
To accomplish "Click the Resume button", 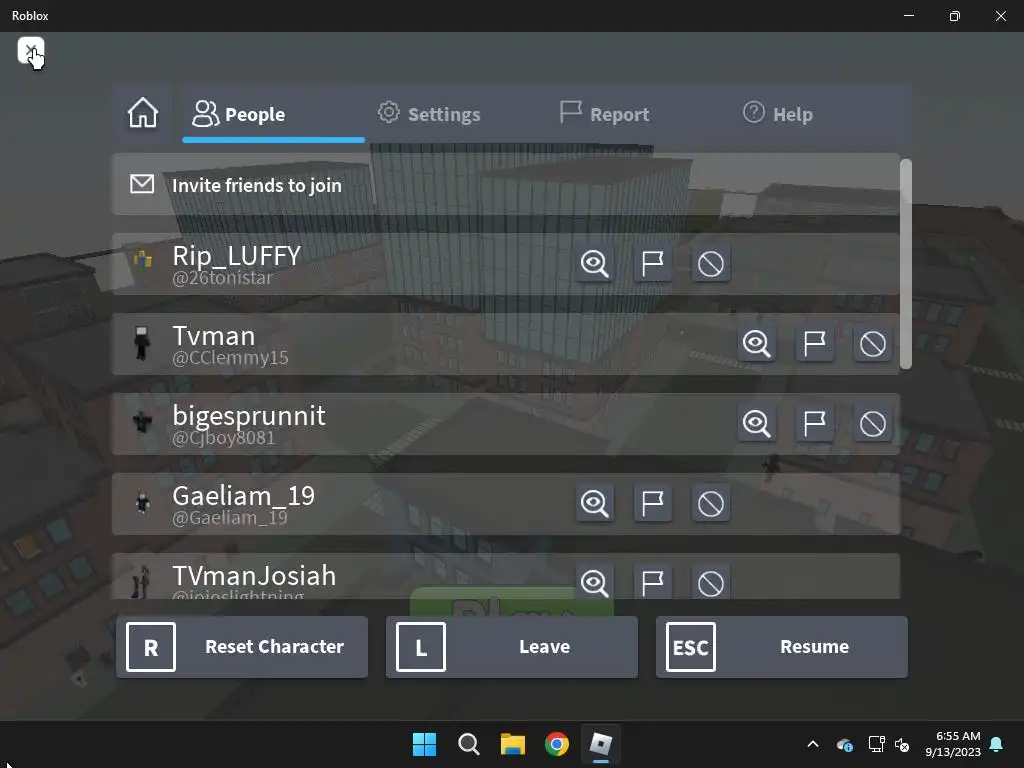I will click(x=782, y=647).
